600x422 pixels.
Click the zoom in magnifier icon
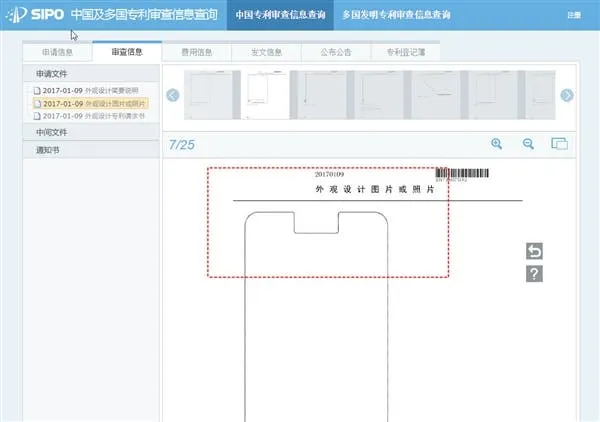(496, 144)
